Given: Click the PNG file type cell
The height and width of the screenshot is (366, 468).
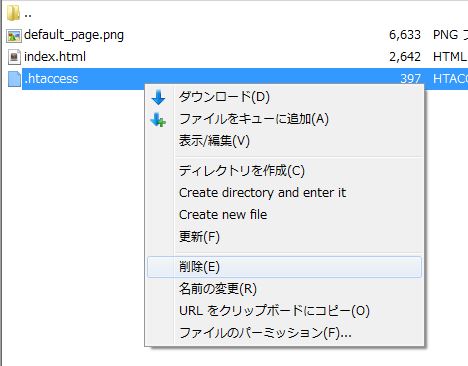Looking at the screenshot, I should coord(450,35).
